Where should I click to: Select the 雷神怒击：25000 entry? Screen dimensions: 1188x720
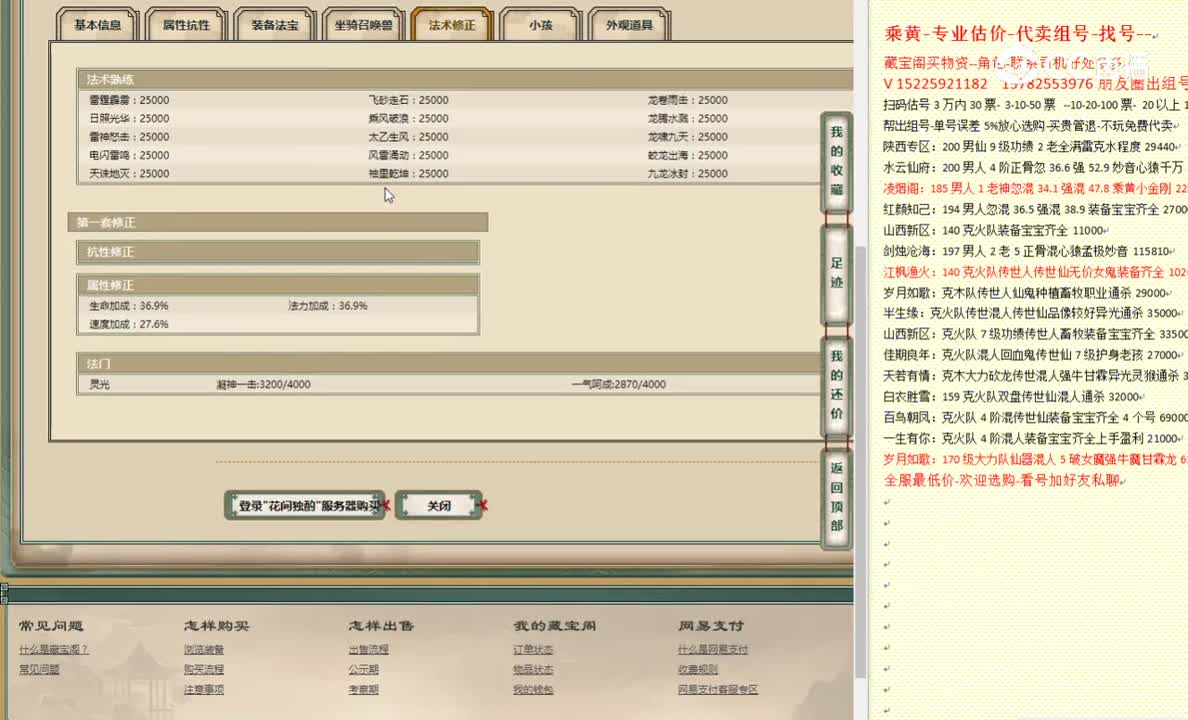pos(130,137)
